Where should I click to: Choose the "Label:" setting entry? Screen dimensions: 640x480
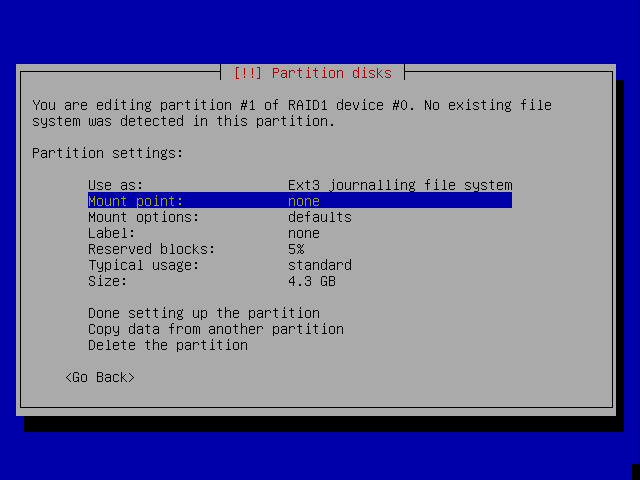click(x=112, y=233)
